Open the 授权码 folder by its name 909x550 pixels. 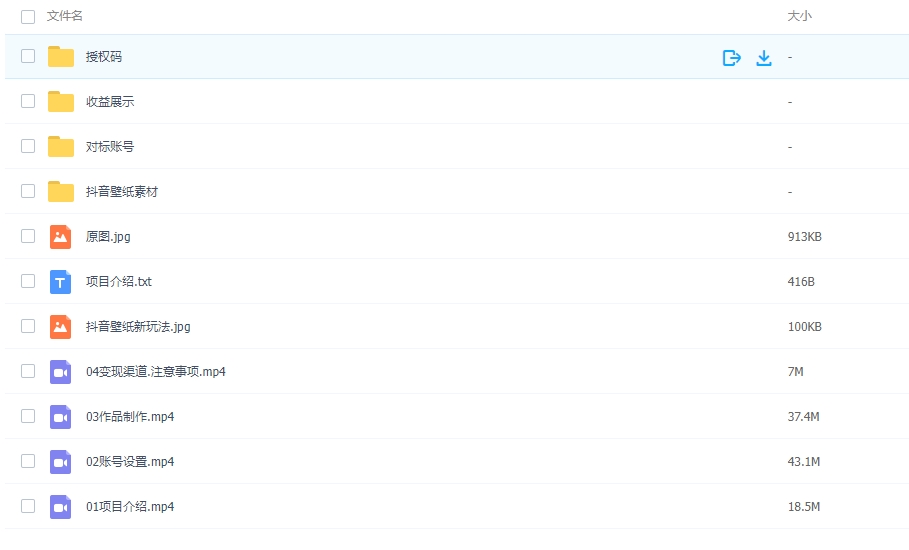click(x=104, y=57)
